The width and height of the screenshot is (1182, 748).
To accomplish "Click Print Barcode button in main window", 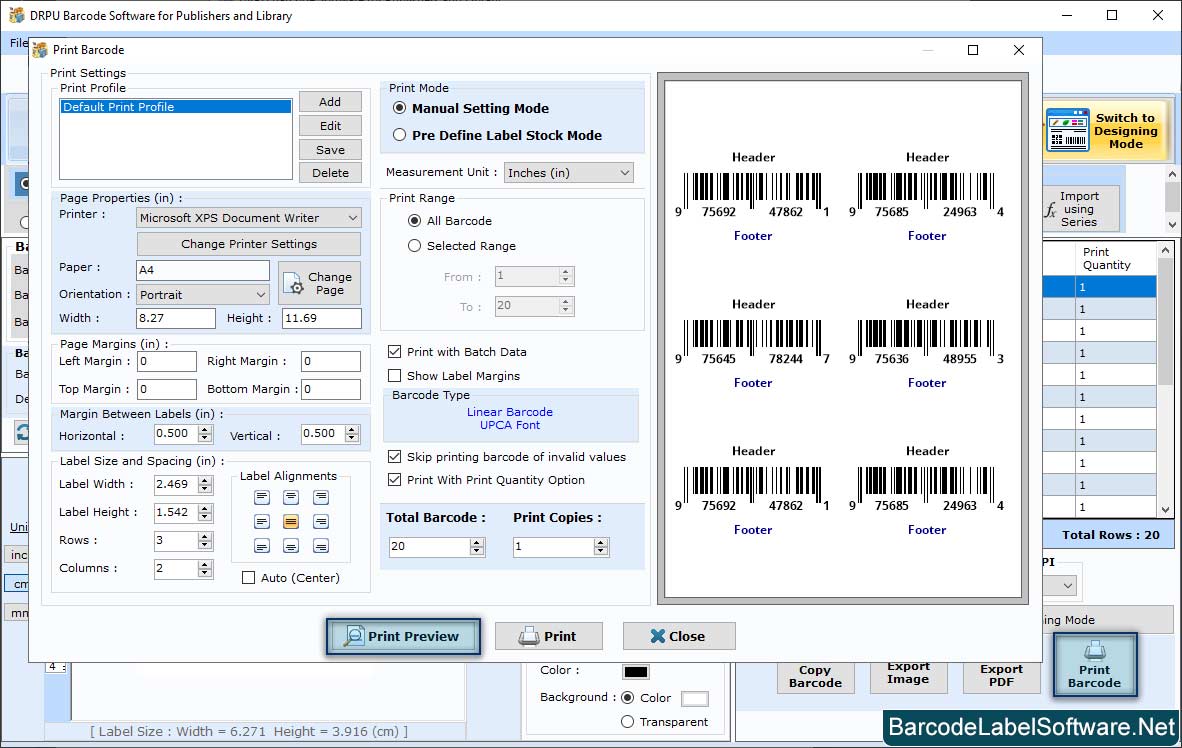I will tap(1094, 664).
